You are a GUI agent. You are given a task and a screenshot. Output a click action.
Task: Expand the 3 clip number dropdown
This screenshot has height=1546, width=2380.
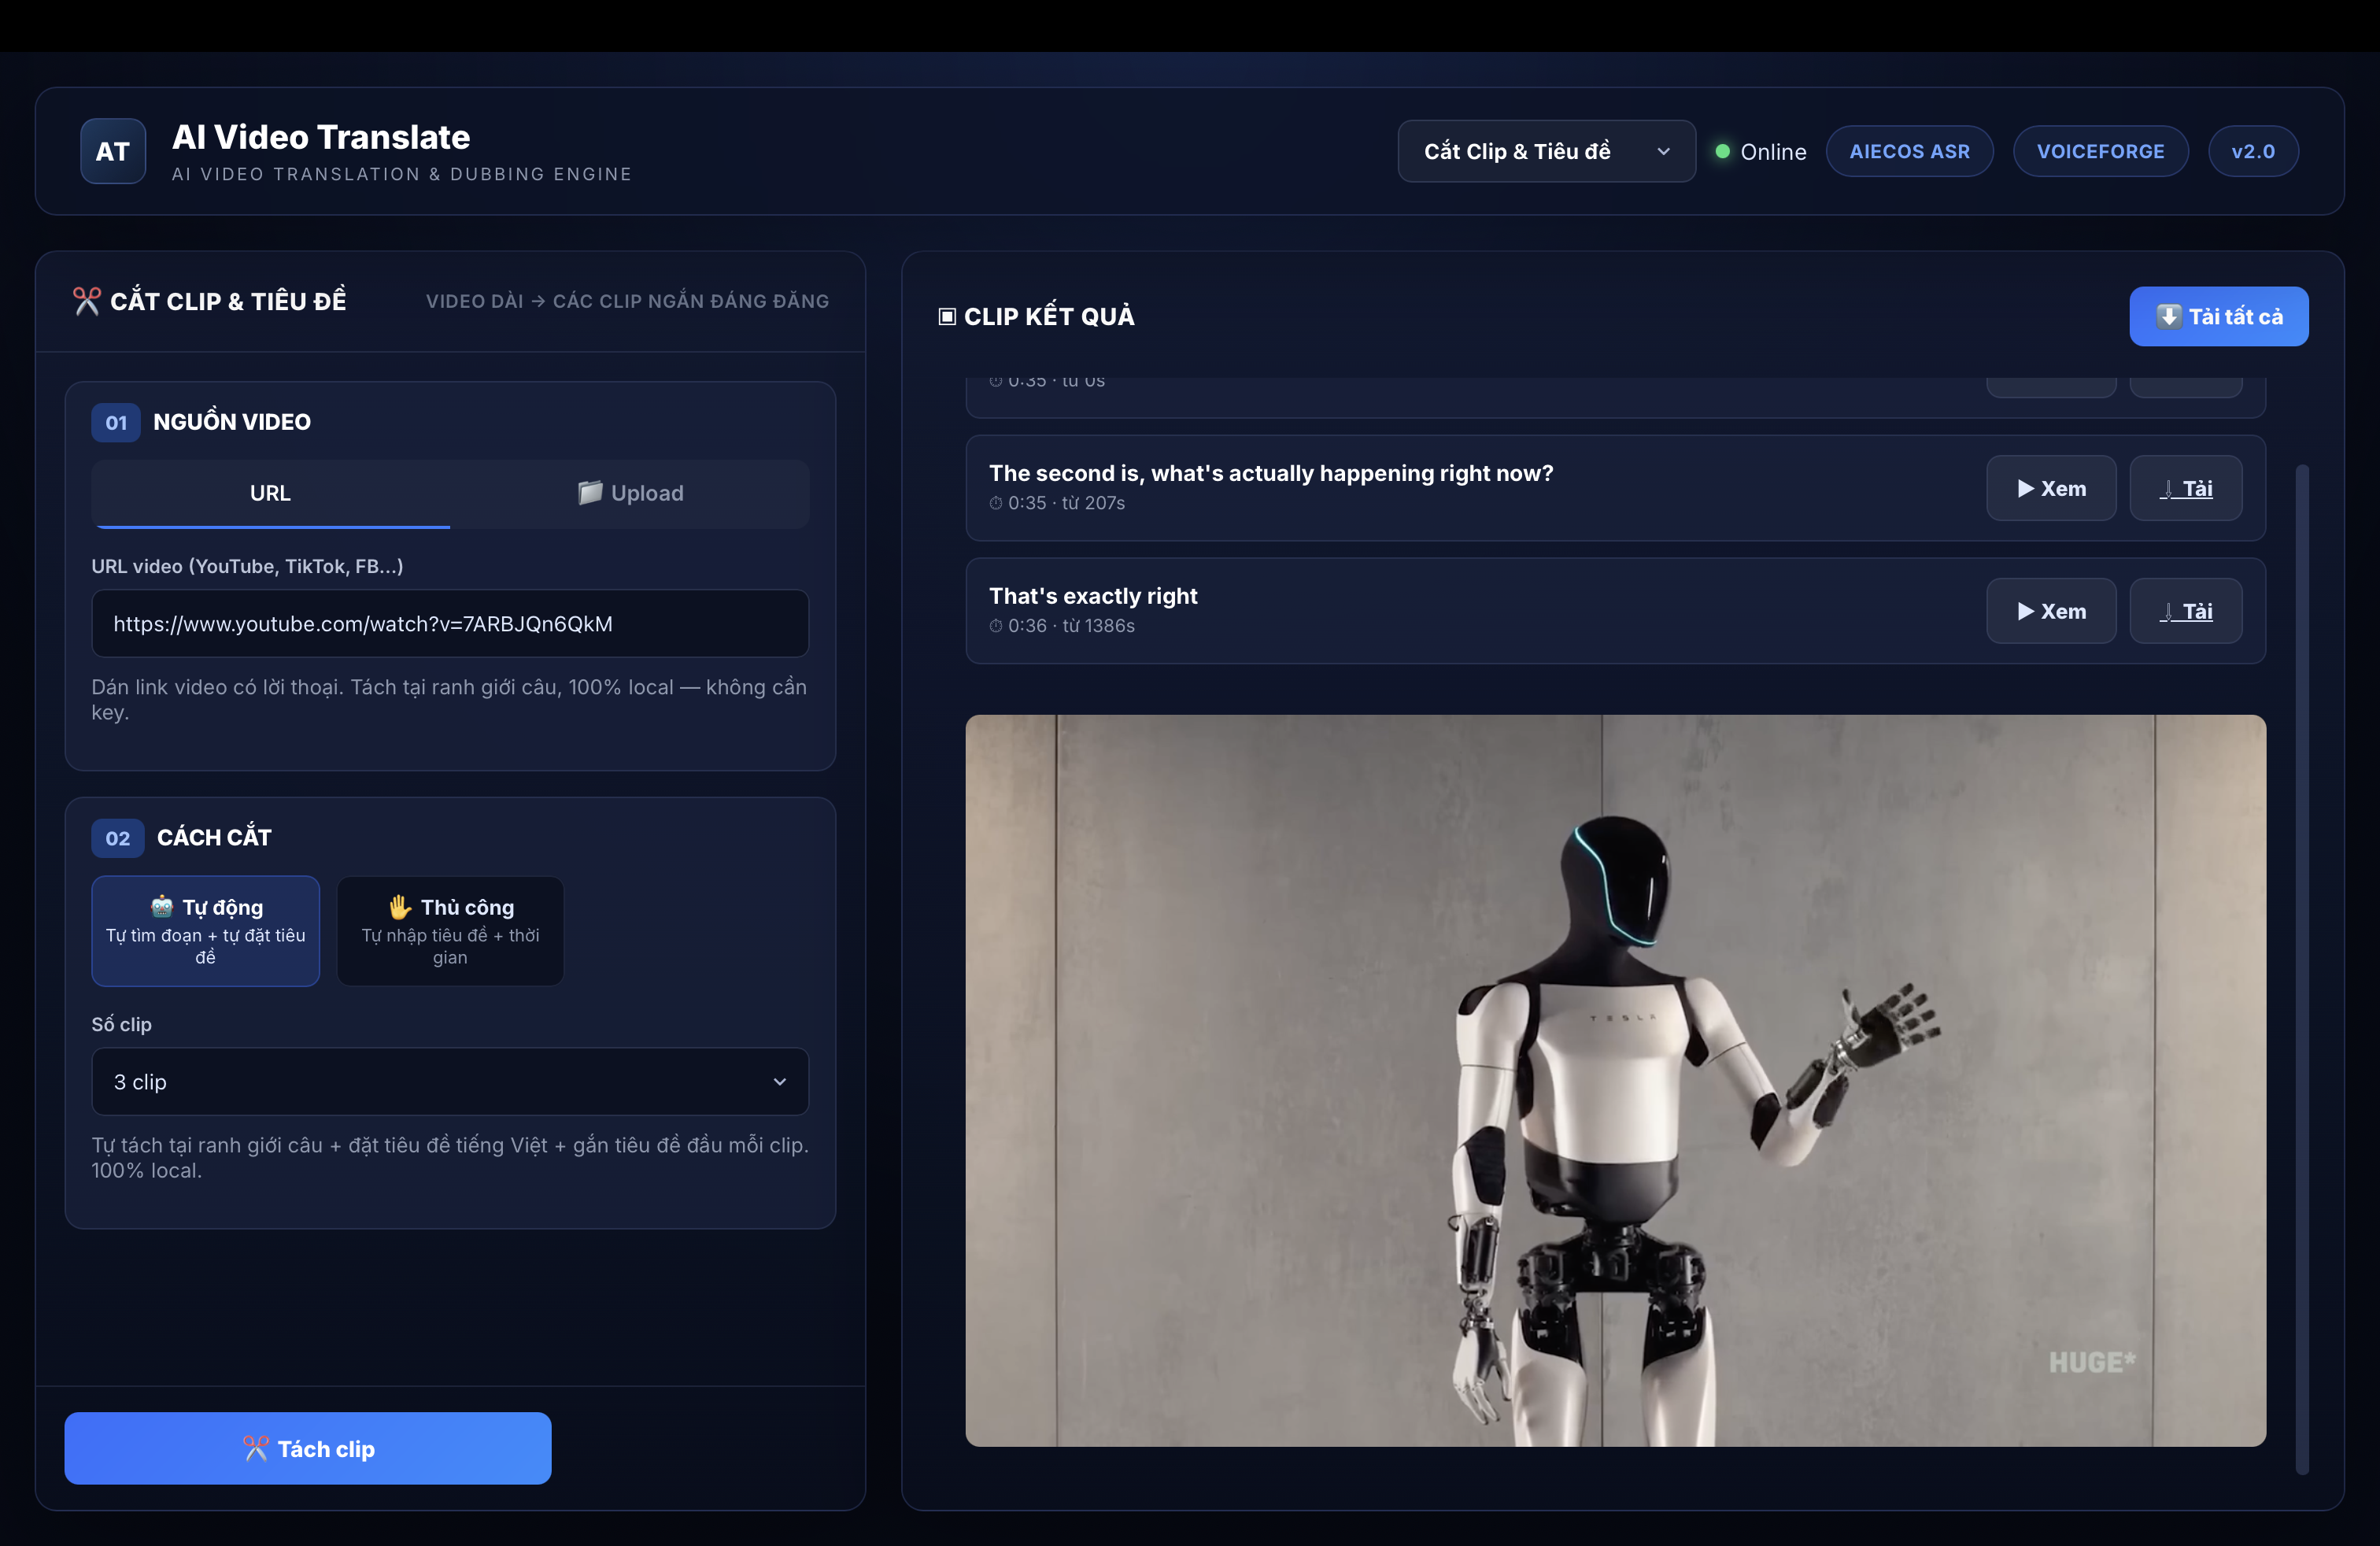[x=450, y=1081]
